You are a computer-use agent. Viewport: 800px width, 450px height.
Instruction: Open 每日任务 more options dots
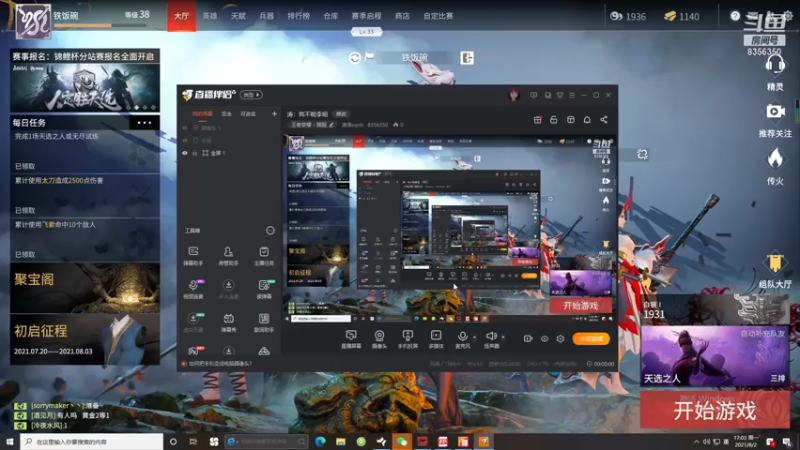[x=144, y=122]
